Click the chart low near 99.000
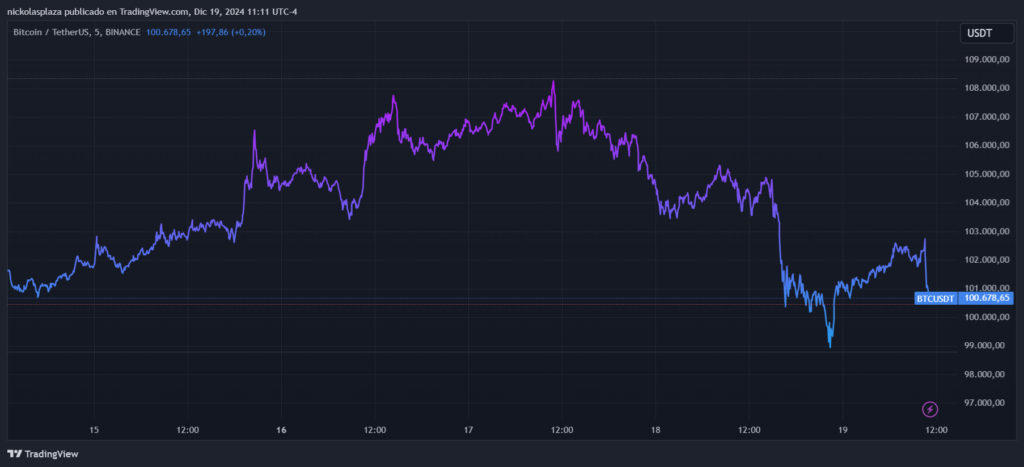Viewport: 1024px width, 467px height. [x=830, y=346]
